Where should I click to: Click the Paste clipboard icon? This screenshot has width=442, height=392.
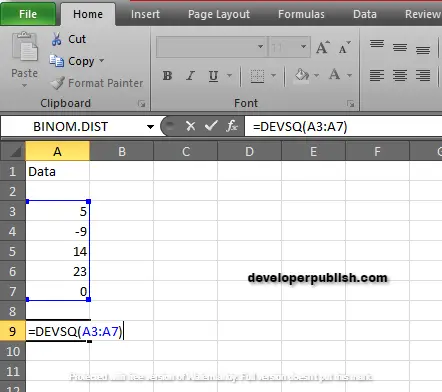(x=25, y=47)
